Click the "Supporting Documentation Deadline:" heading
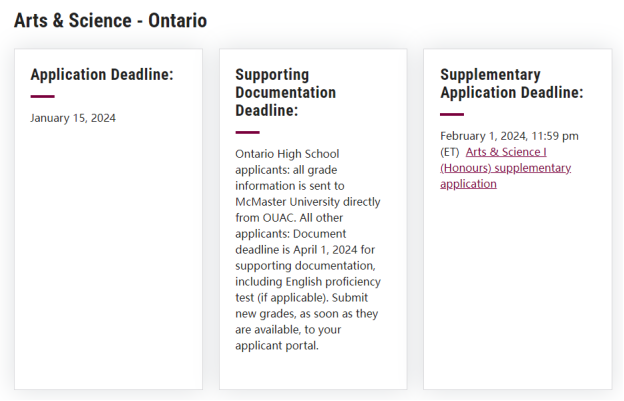 286,92
